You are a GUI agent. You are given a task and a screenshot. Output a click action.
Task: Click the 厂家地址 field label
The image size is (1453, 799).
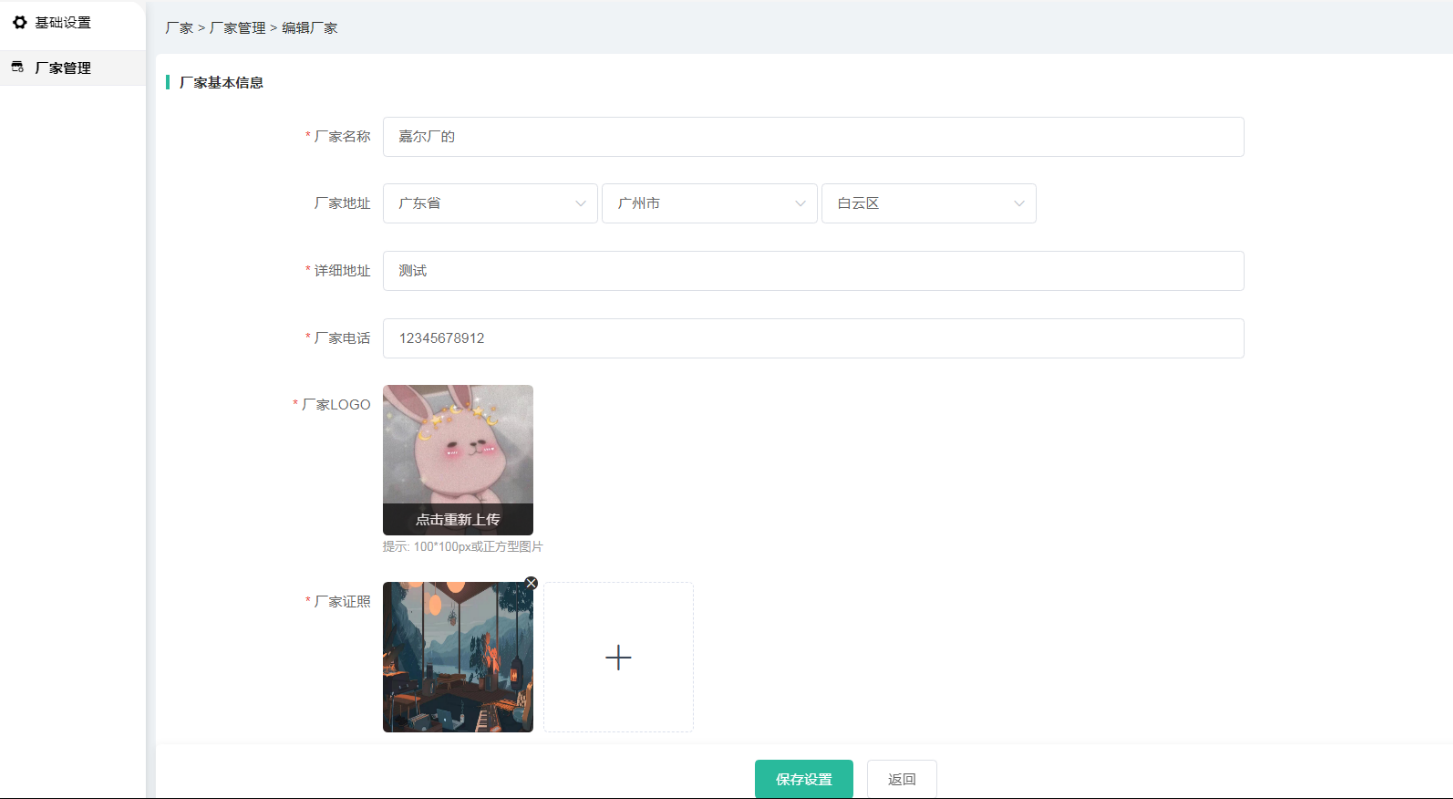pos(342,203)
